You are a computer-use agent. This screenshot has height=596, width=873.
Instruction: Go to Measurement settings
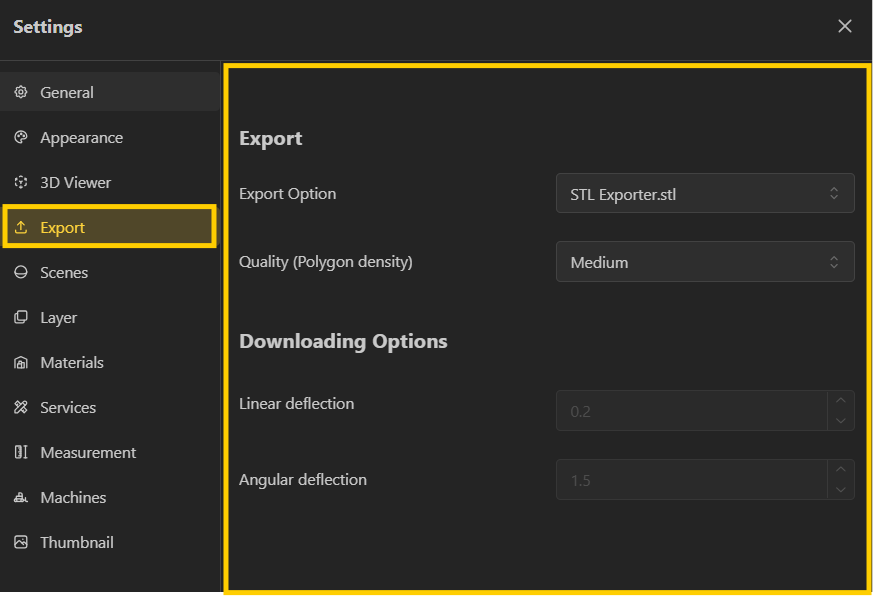pos(88,452)
